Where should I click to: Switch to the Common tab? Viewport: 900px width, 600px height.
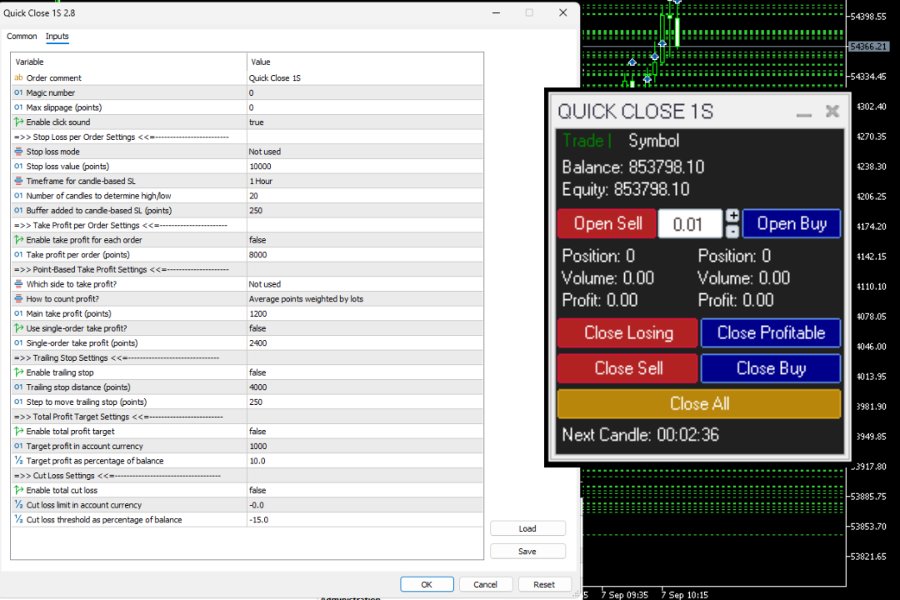pyautogui.click(x=21, y=36)
